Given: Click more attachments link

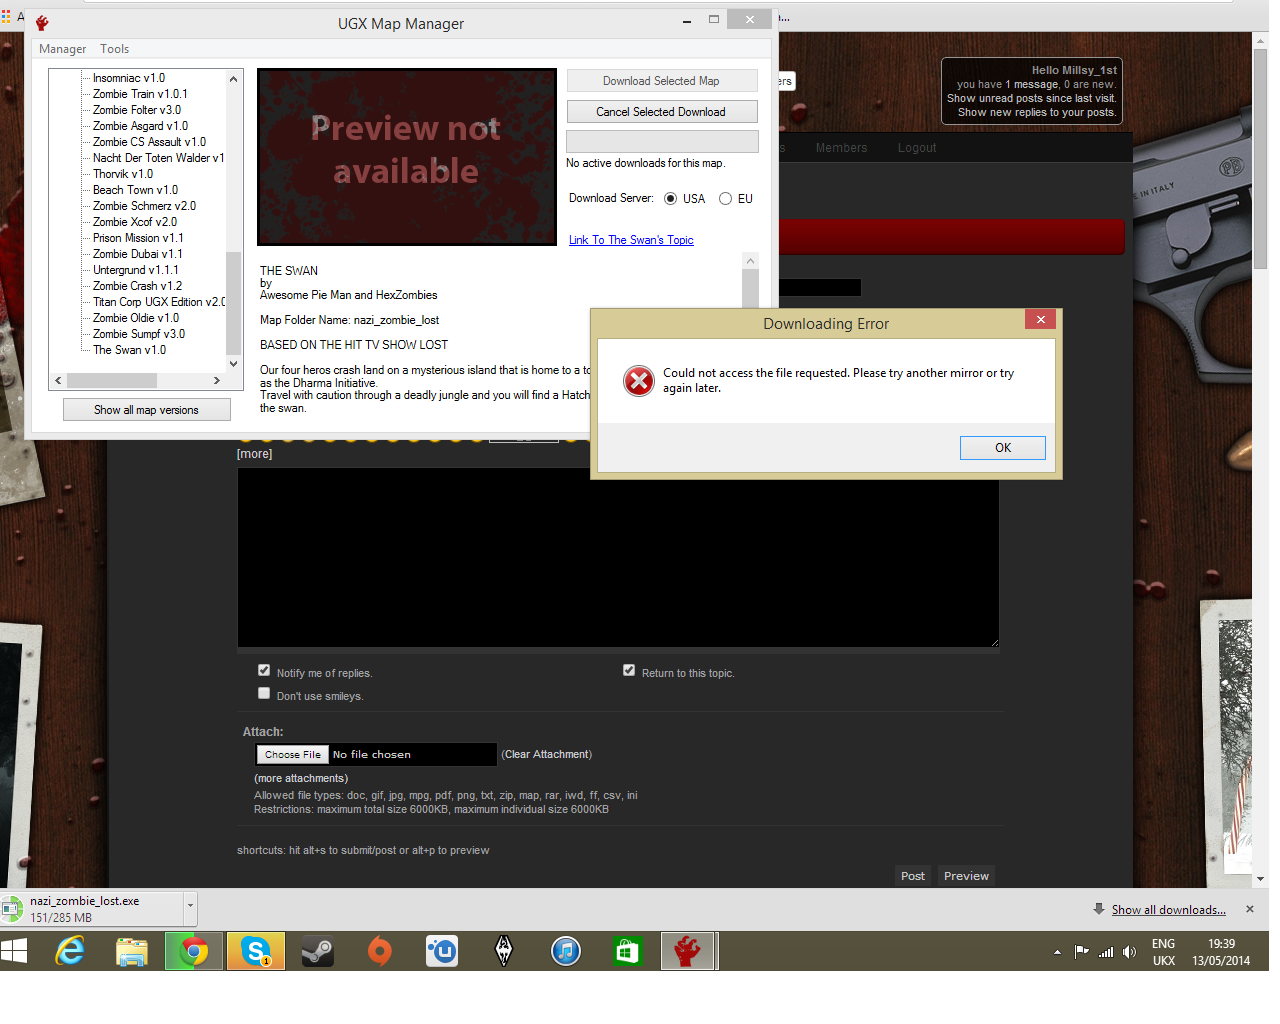Looking at the screenshot, I should 301,779.
